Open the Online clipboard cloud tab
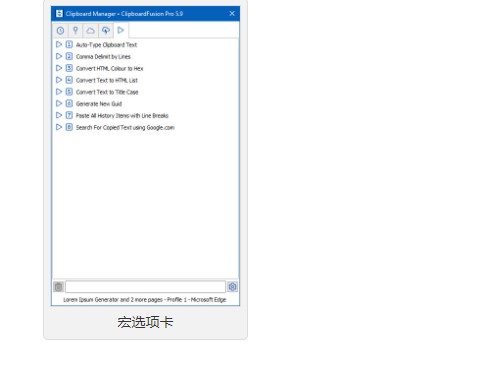The image size is (487, 375). tap(90, 31)
